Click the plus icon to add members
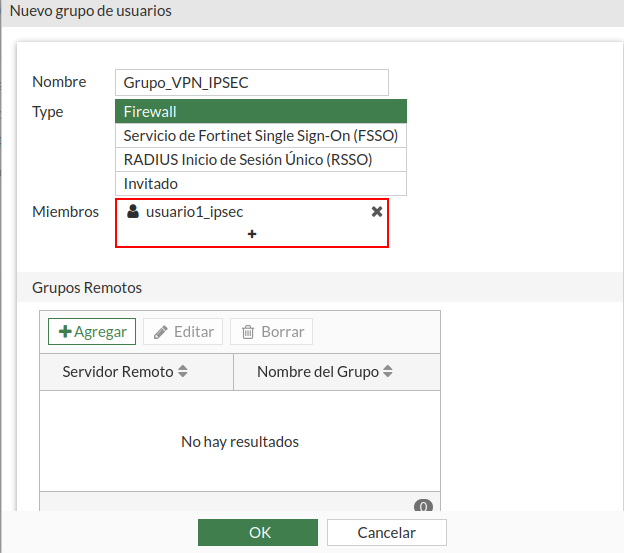 click(252, 234)
